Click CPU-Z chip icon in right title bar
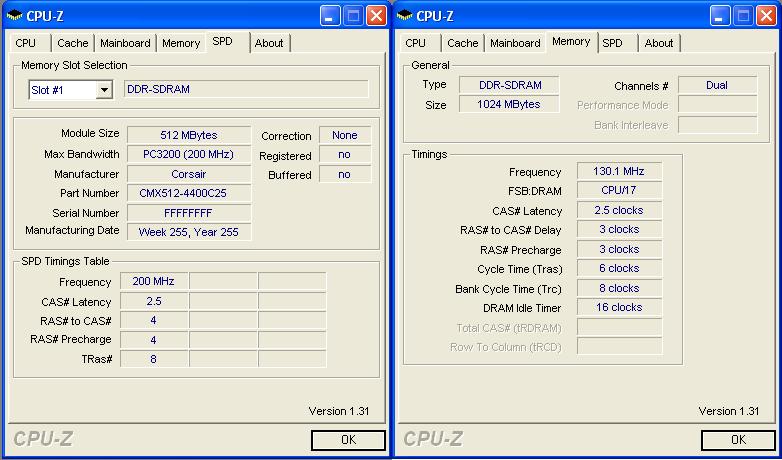 pyautogui.click(x=404, y=16)
